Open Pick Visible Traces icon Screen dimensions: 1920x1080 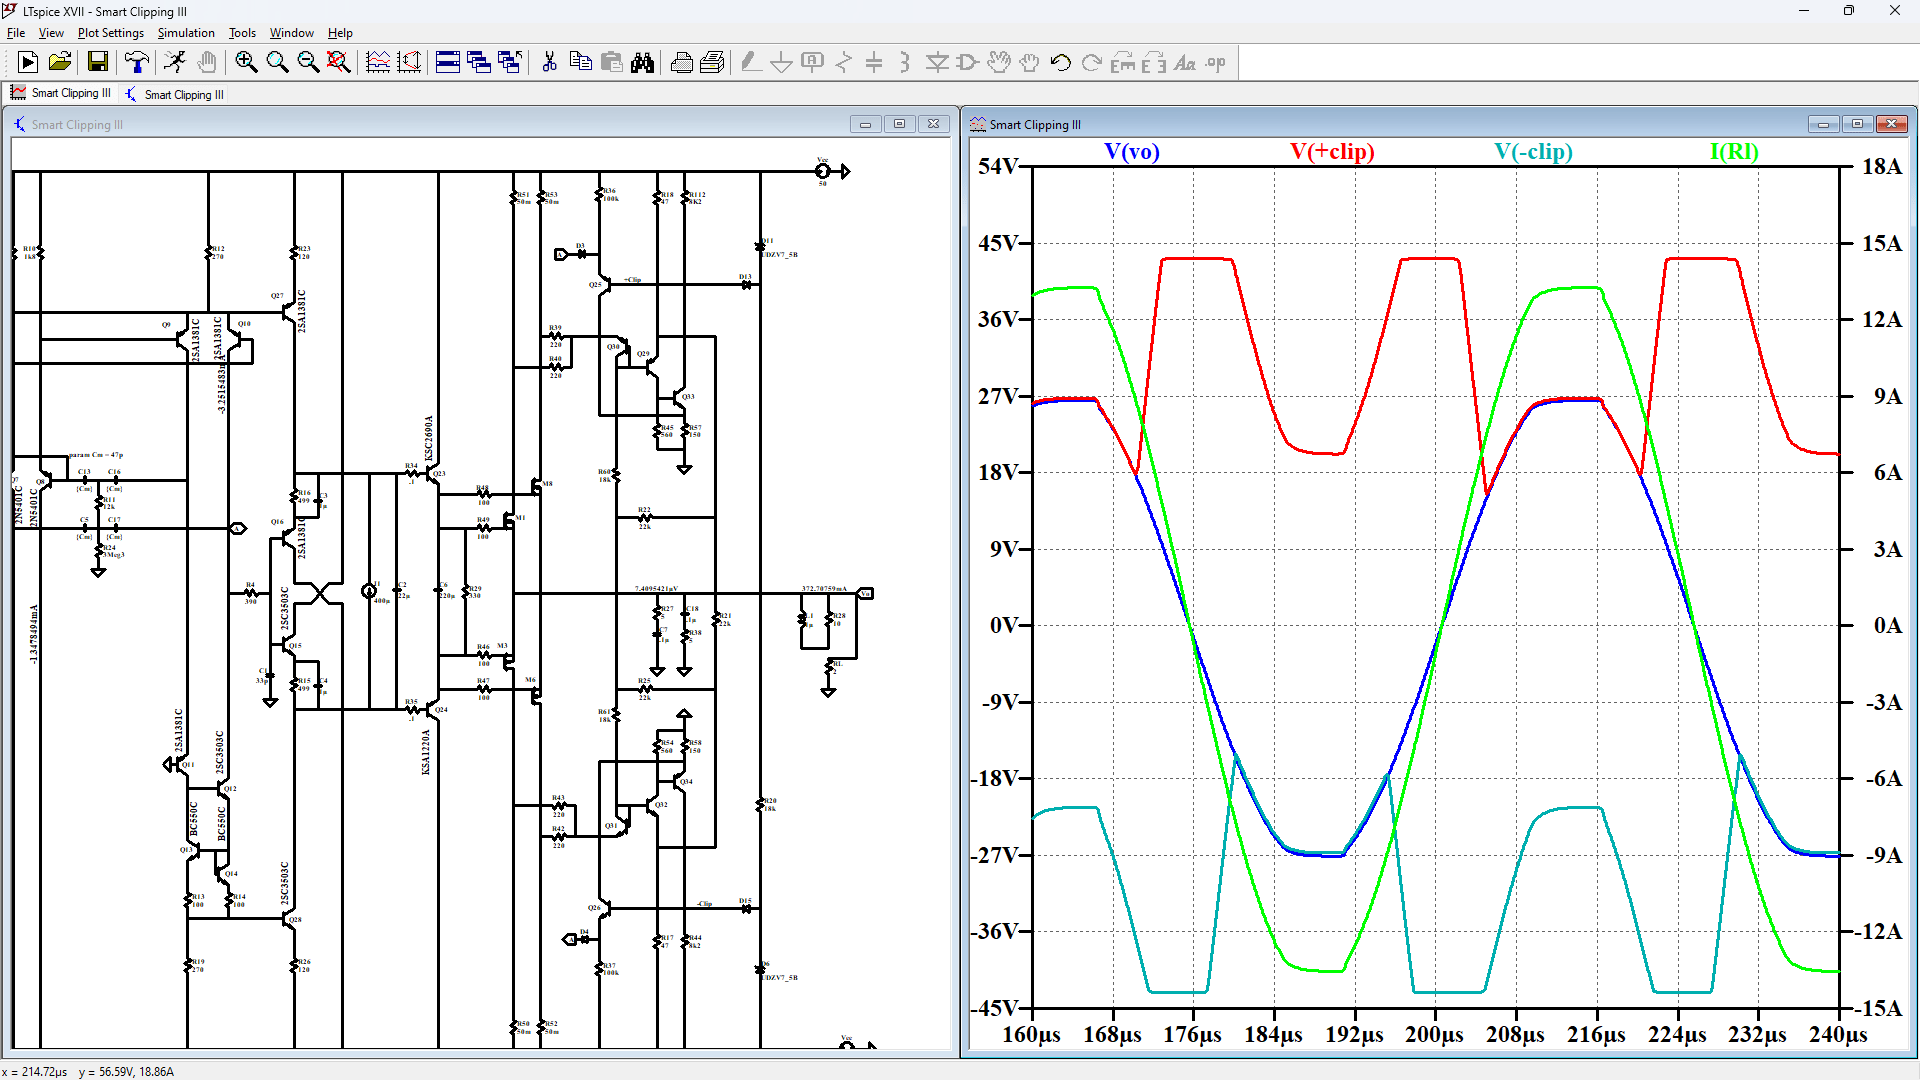coord(378,62)
